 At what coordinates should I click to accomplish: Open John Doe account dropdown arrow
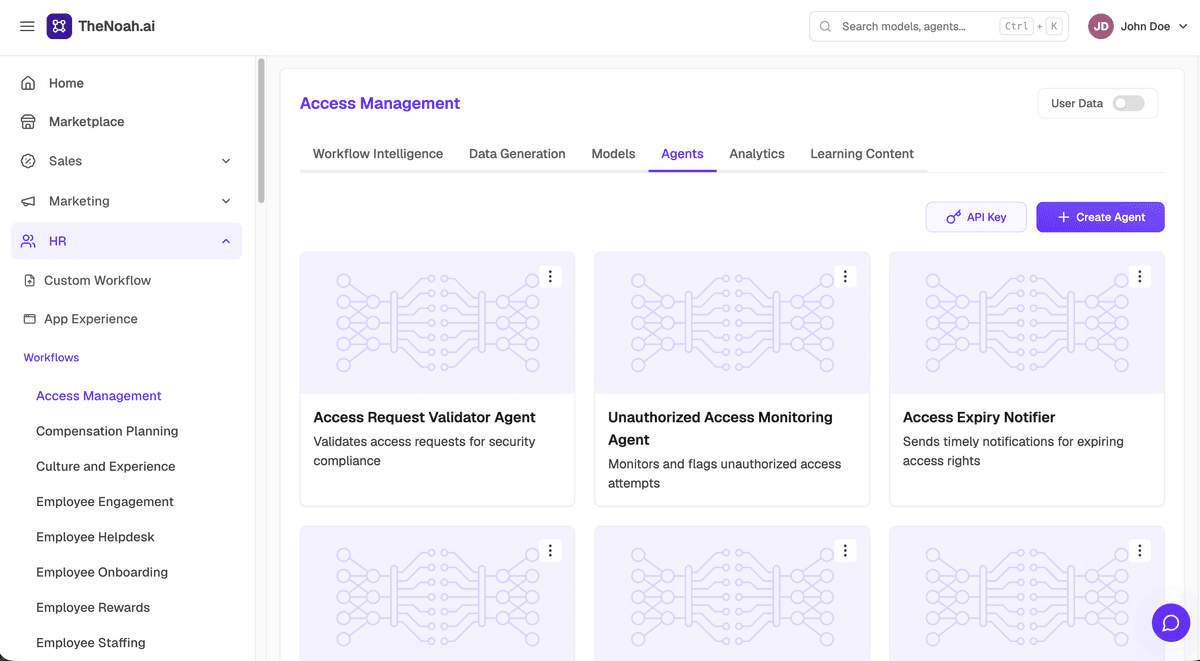tap(1183, 27)
